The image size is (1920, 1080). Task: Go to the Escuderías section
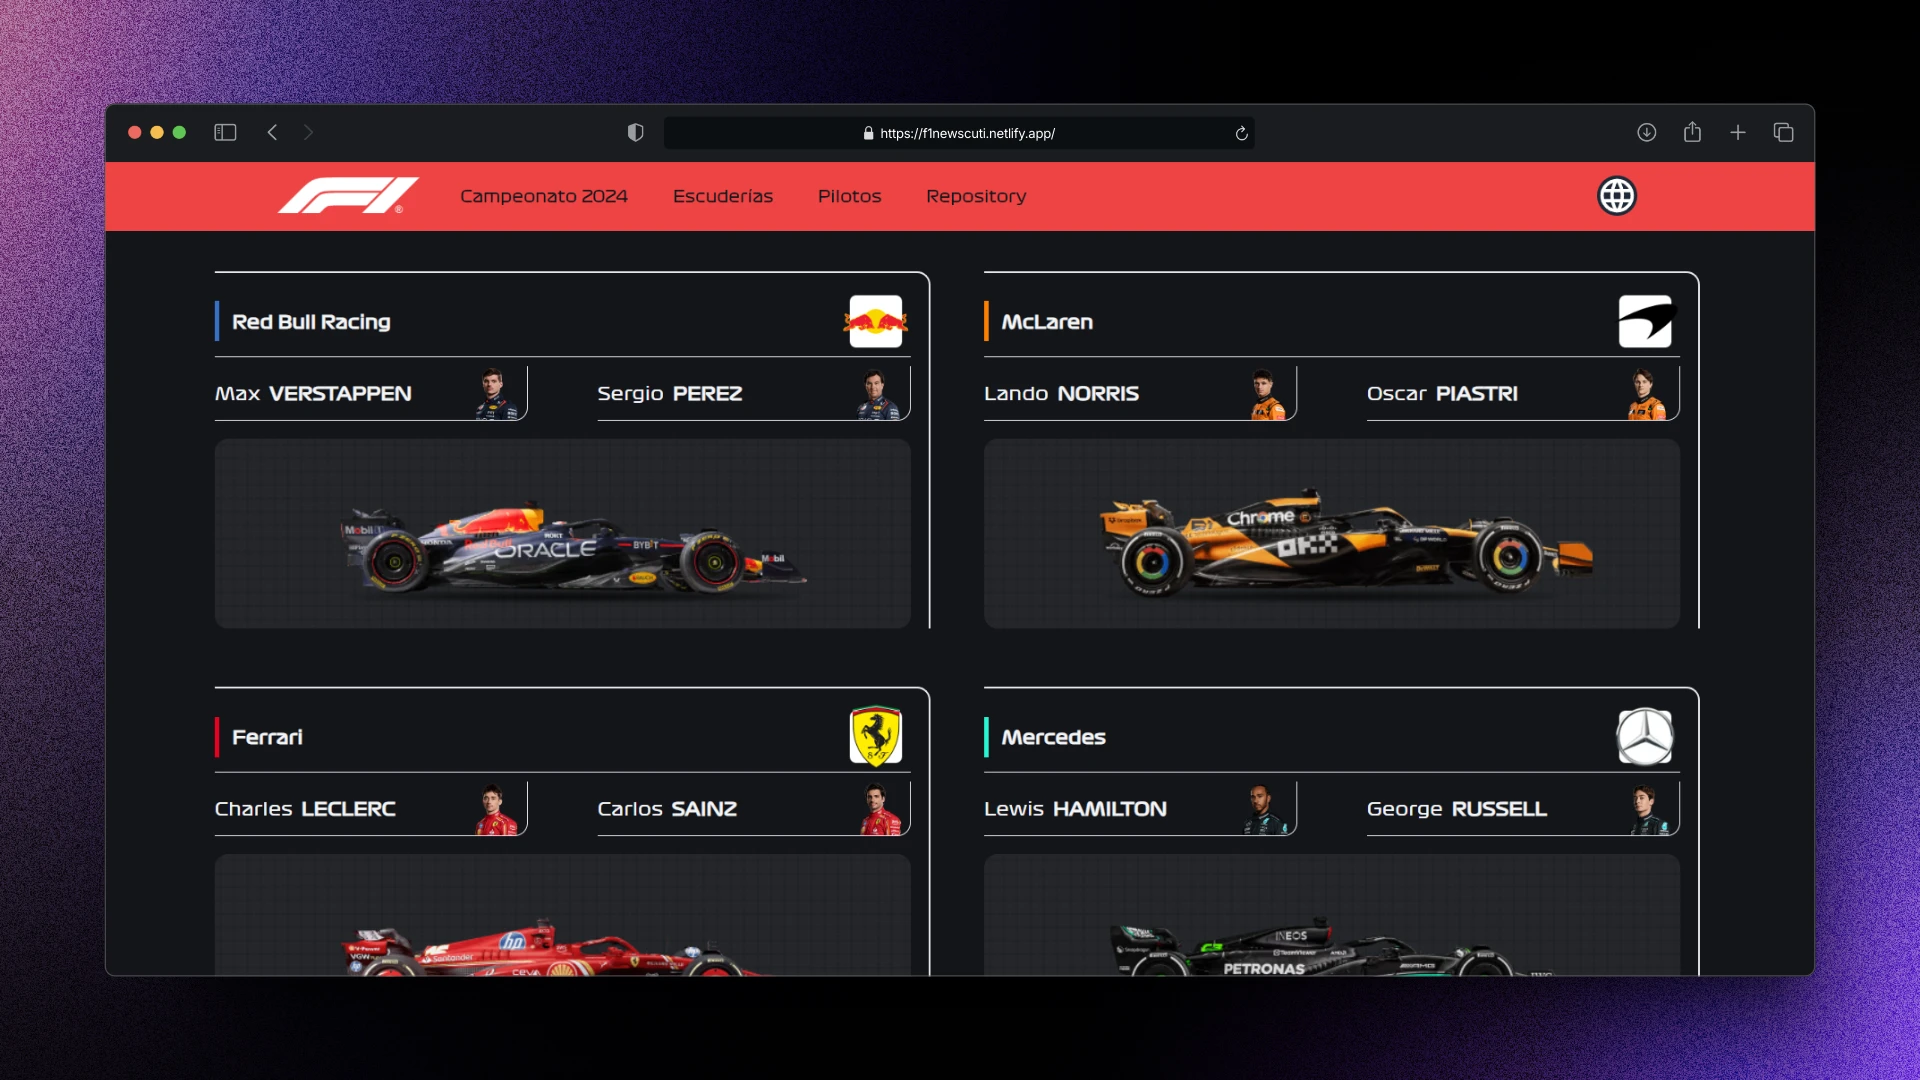pyautogui.click(x=722, y=196)
